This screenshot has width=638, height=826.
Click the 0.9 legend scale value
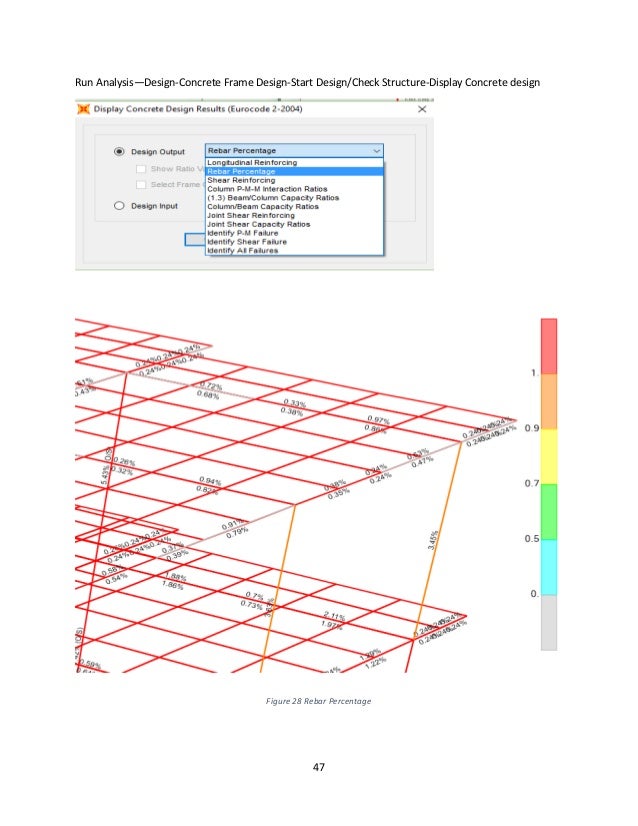coord(532,428)
